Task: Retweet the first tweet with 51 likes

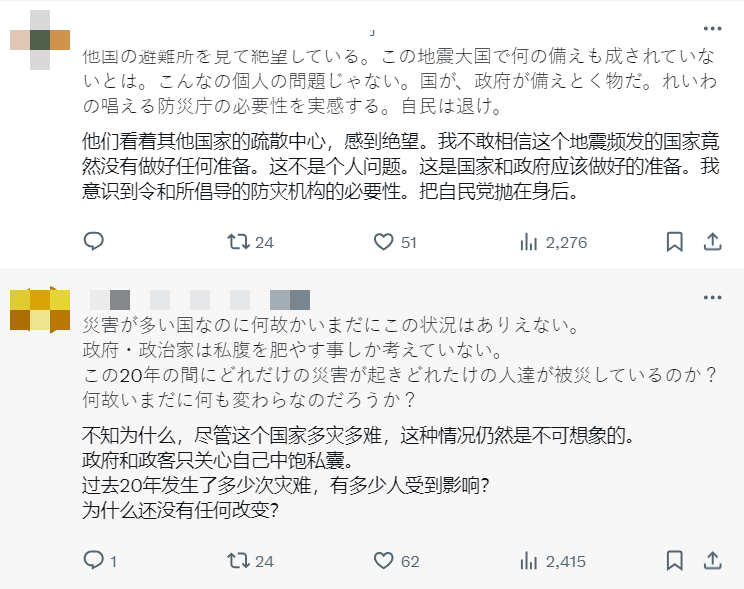Action: (238, 242)
